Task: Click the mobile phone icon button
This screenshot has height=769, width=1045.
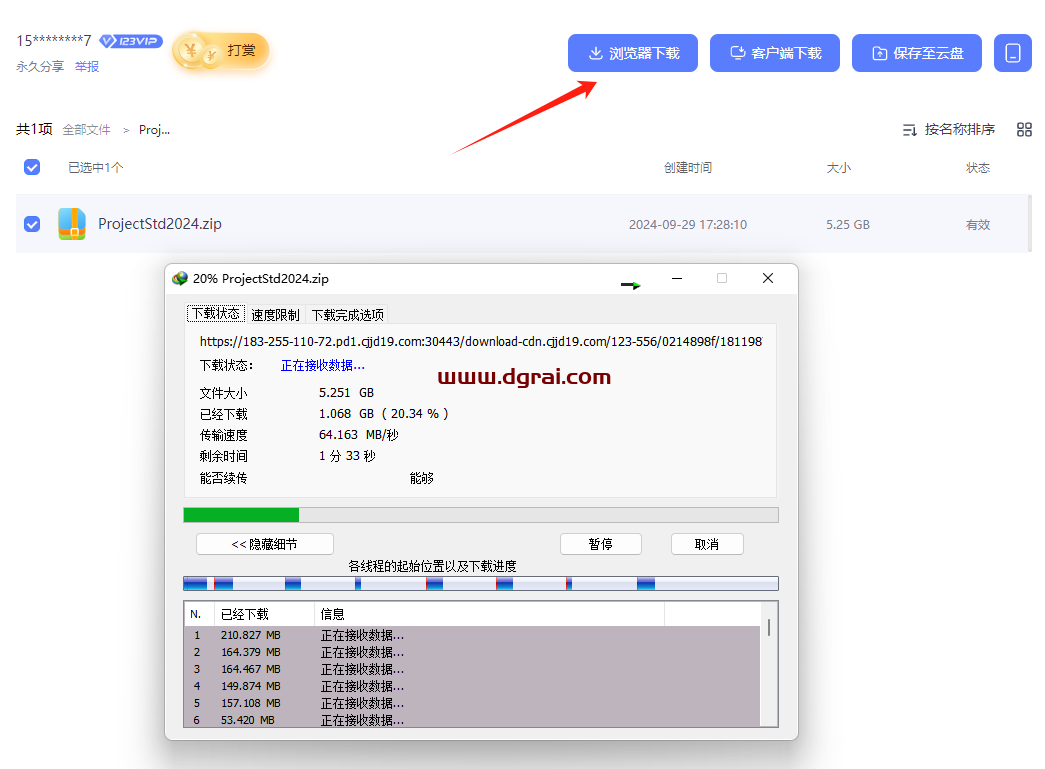Action: point(1012,53)
